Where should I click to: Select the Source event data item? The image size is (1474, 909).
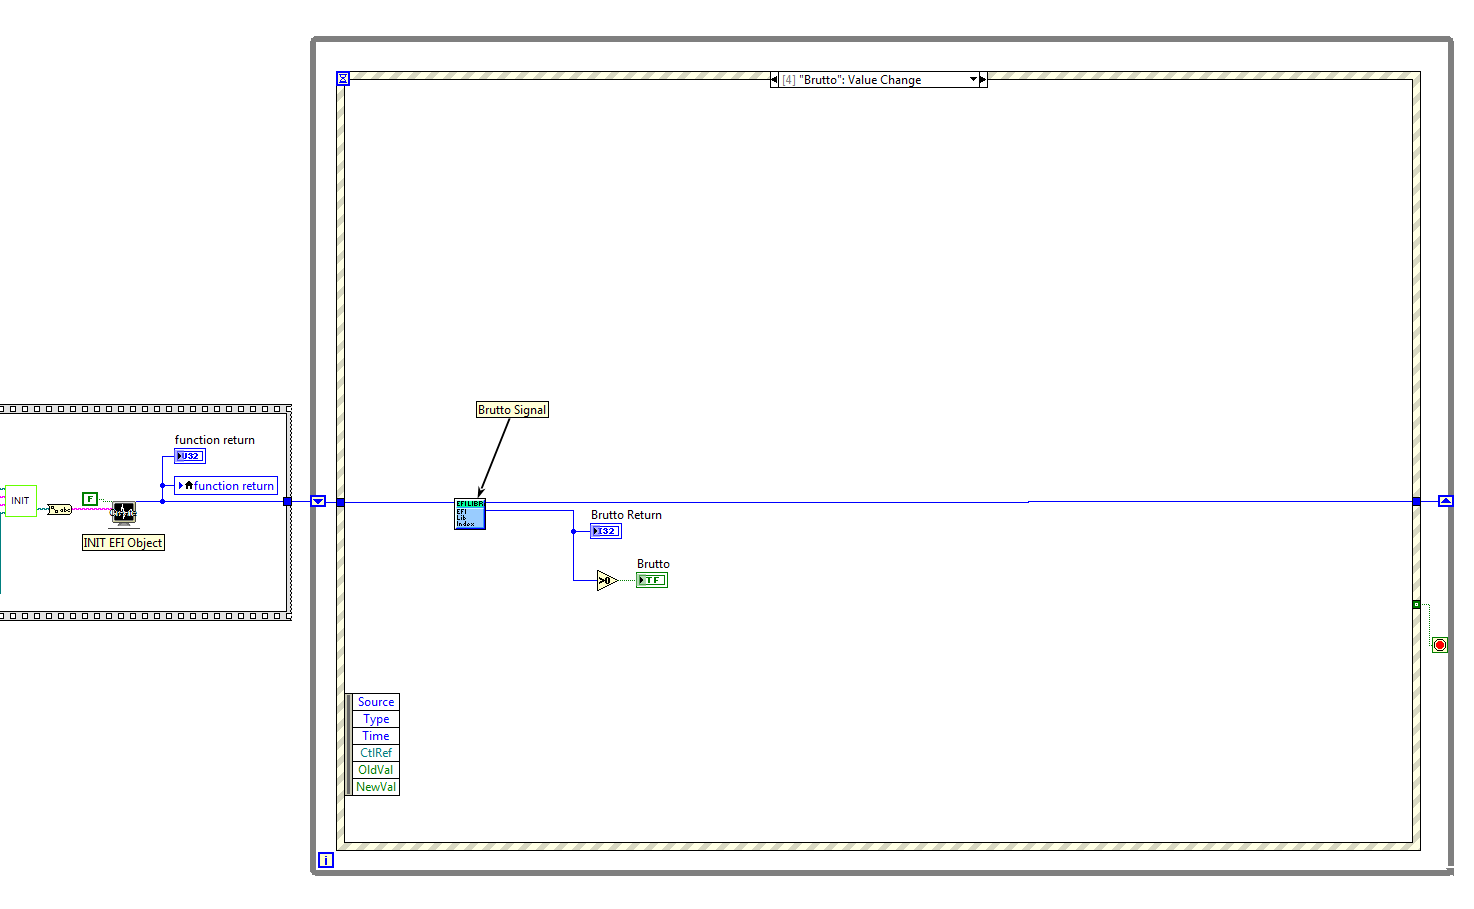(376, 702)
